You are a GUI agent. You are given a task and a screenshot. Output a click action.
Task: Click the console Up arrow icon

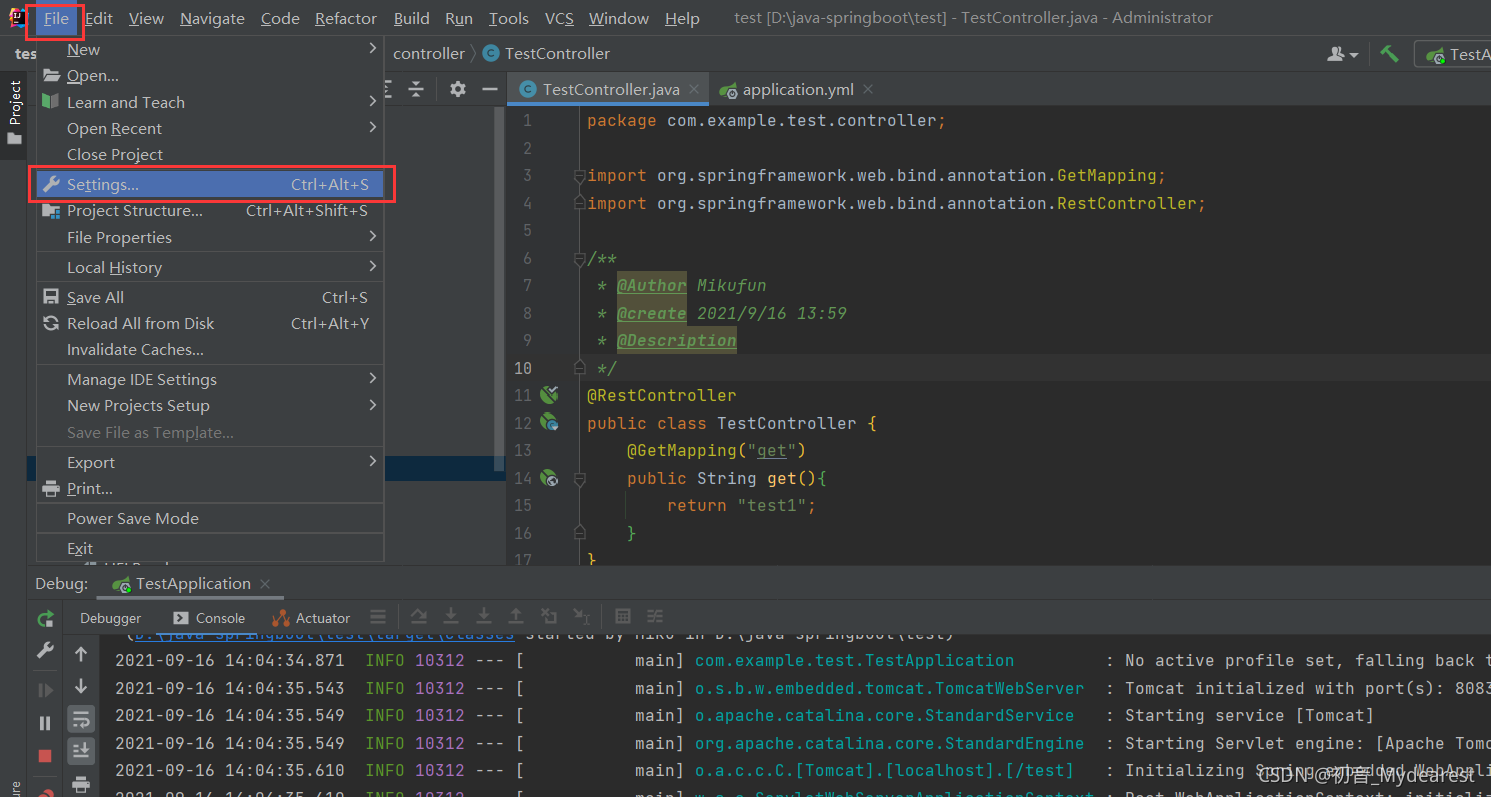coord(81,654)
